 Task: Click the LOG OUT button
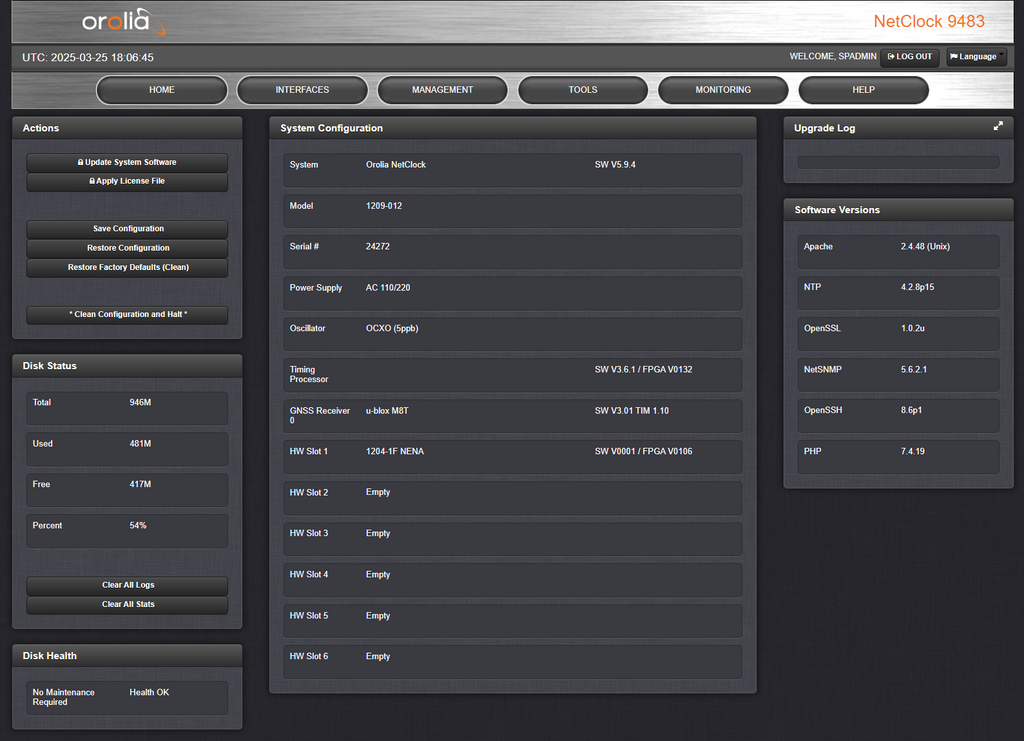[x=910, y=57]
